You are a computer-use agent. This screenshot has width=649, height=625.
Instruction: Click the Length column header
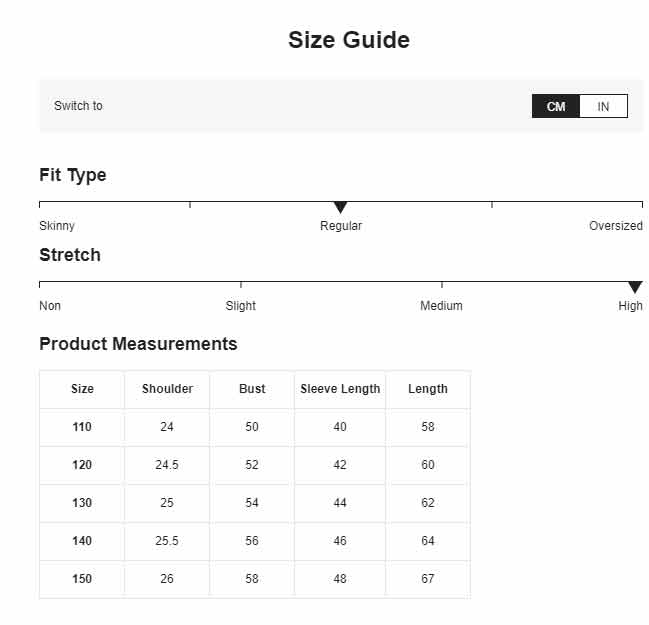428,389
